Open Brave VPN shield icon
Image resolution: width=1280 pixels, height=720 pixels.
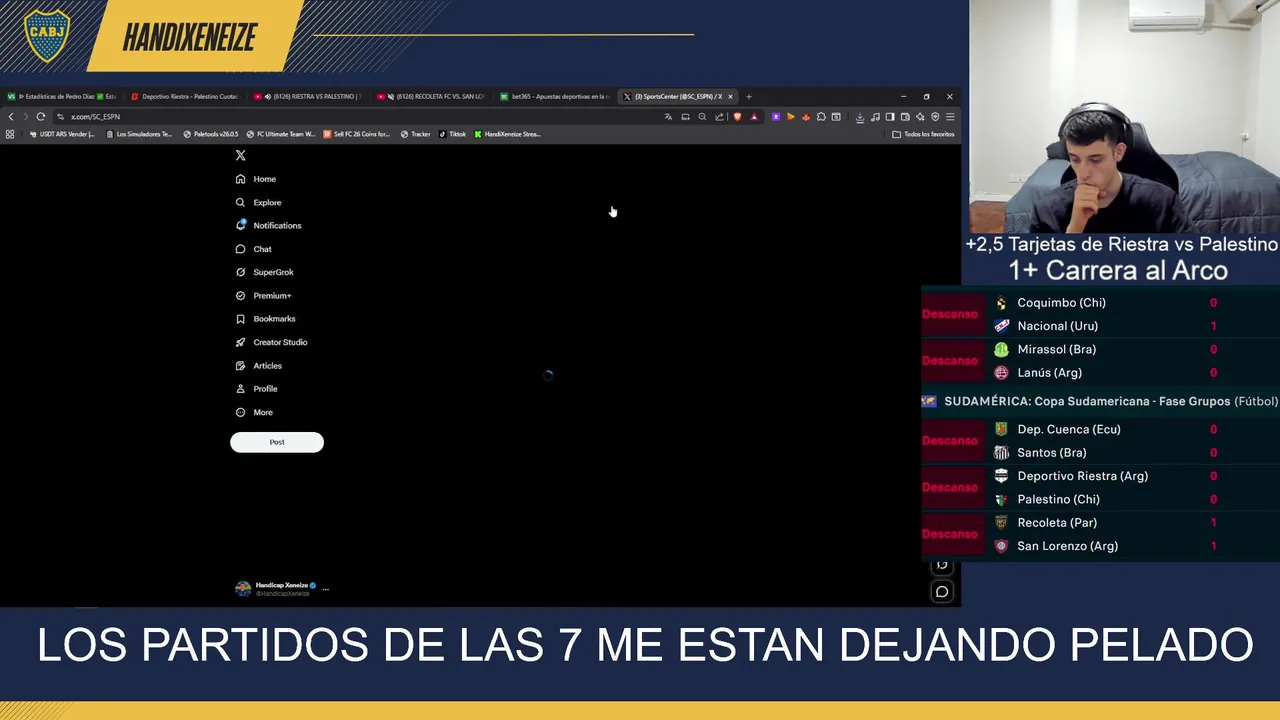coord(935,117)
